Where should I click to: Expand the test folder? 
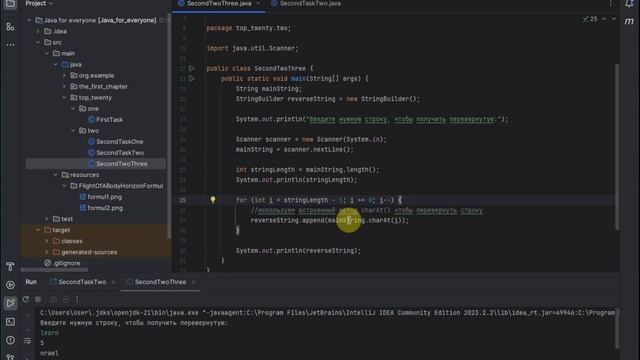click(47, 219)
